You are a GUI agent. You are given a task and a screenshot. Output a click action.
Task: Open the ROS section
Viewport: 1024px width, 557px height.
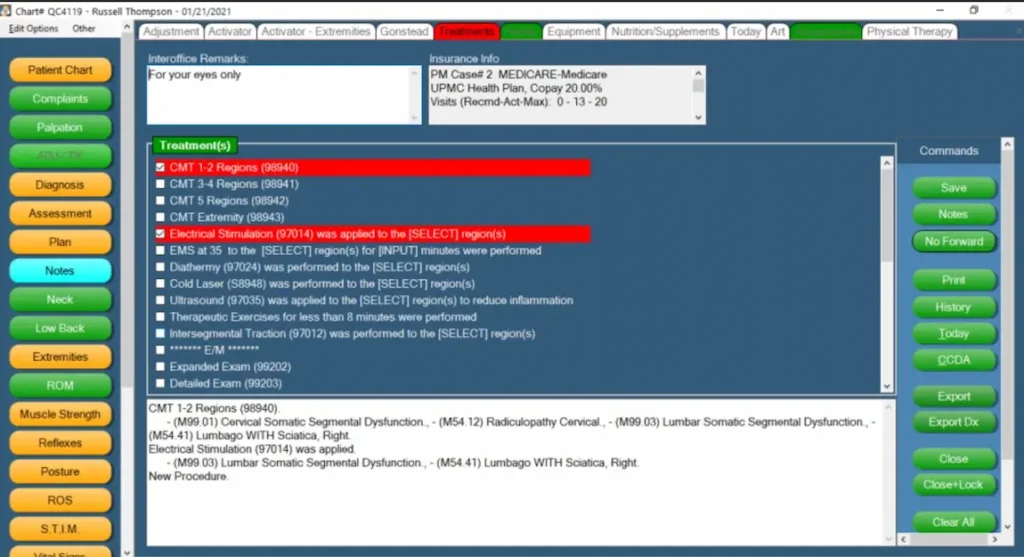[60, 501]
